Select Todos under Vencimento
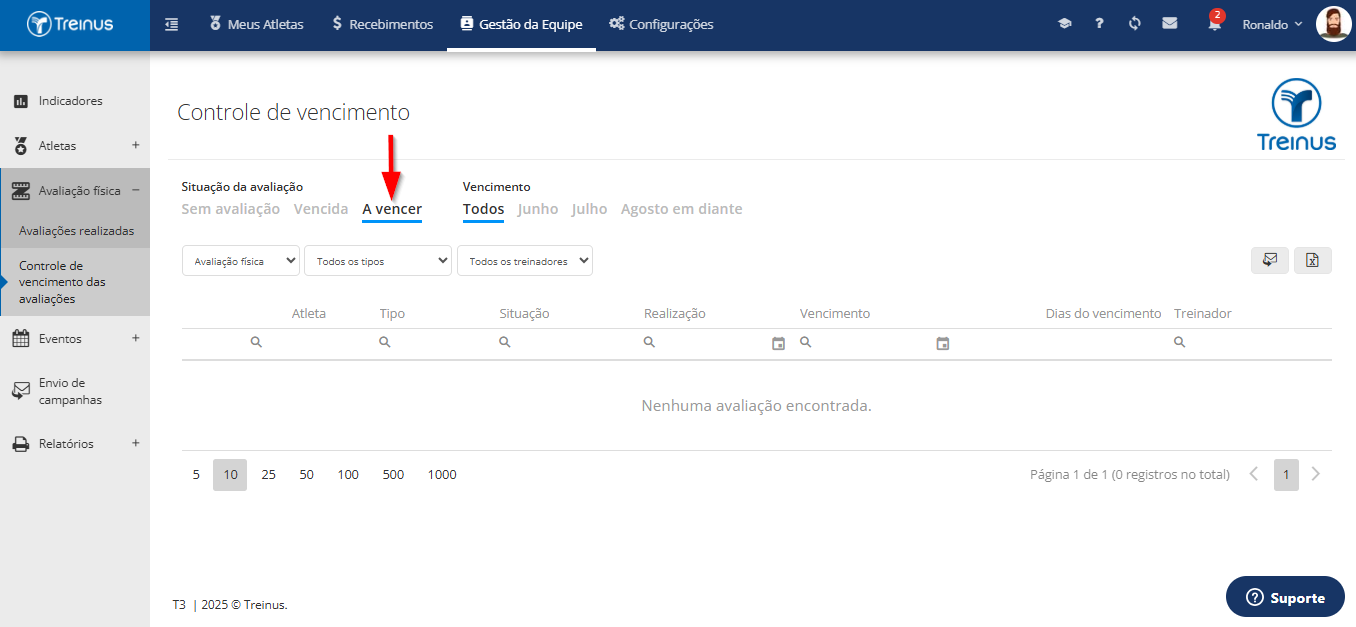The width and height of the screenshot is (1356, 627). (483, 209)
